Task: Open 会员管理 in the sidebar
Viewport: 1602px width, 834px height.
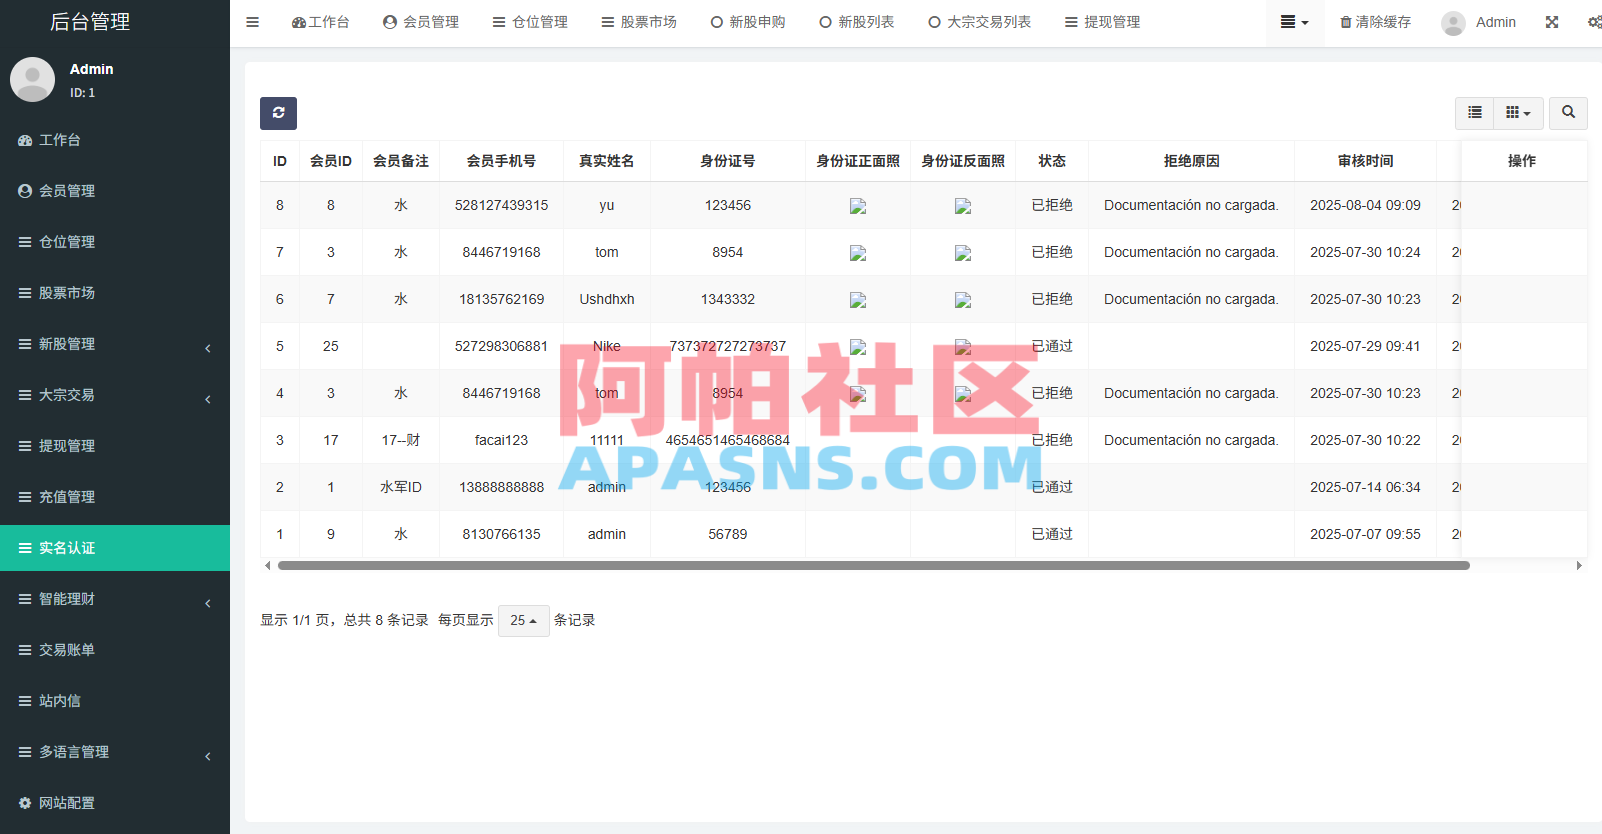Action: pos(115,191)
